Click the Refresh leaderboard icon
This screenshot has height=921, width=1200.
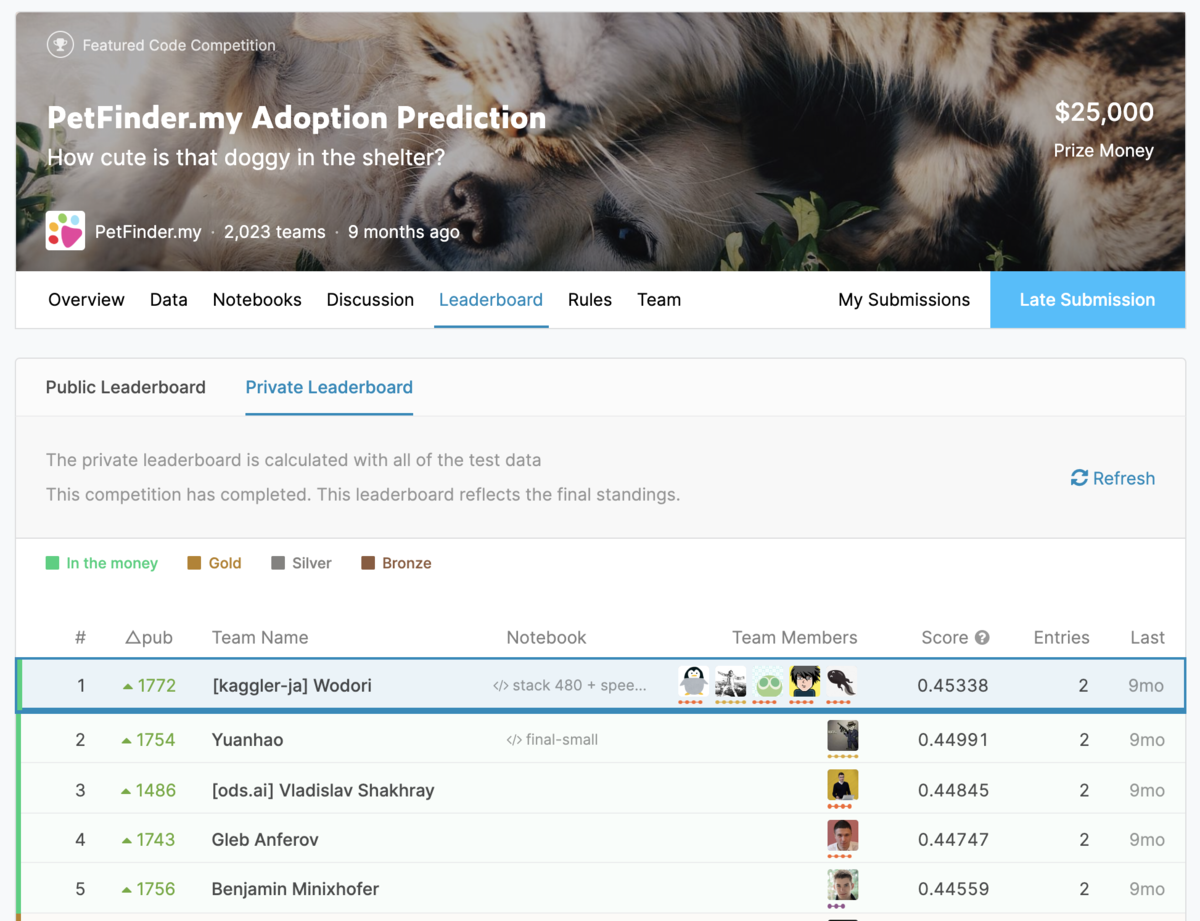pyautogui.click(x=1079, y=478)
